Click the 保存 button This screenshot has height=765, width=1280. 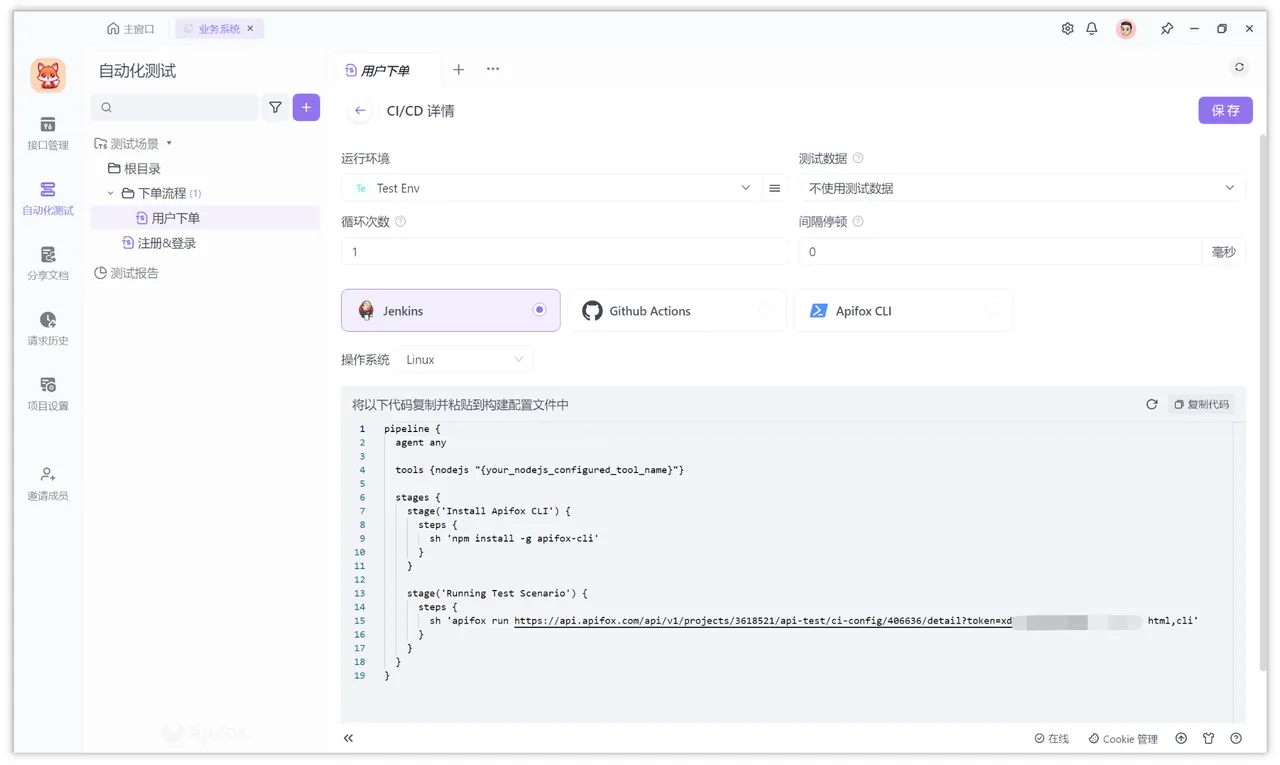click(x=1225, y=110)
